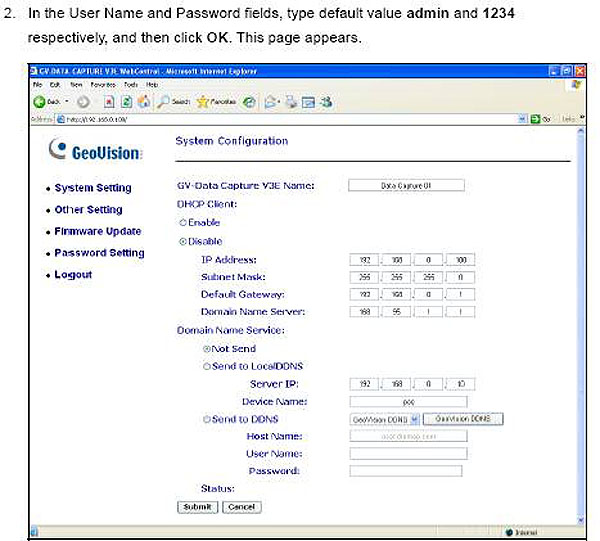Click the GV-Data Capture V3E Name field
Viewport: 600px width, 541px height.
[x=406, y=186]
